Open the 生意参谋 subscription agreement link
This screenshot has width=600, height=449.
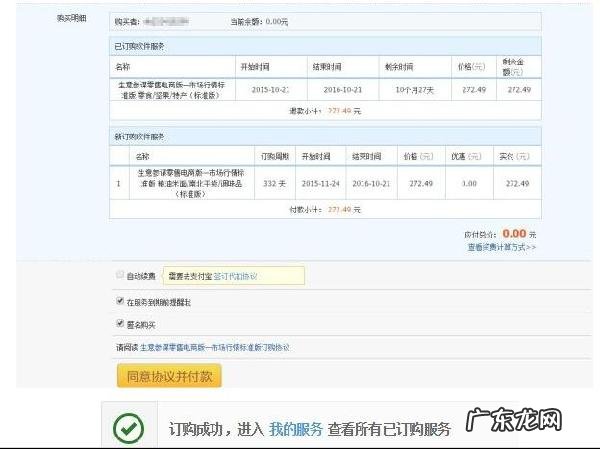[x=215, y=348]
